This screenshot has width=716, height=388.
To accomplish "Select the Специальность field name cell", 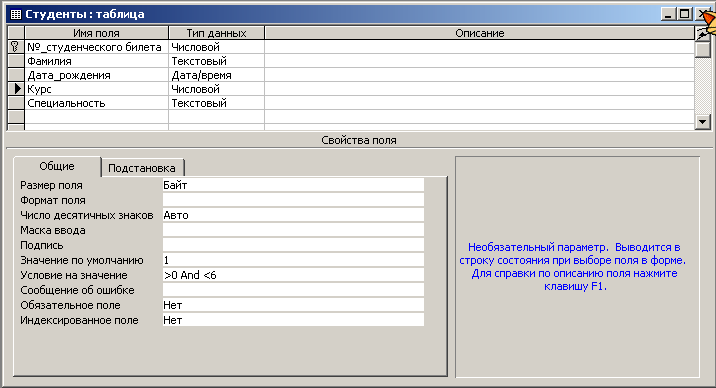I will pyautogui.click(x=96, y=103).
